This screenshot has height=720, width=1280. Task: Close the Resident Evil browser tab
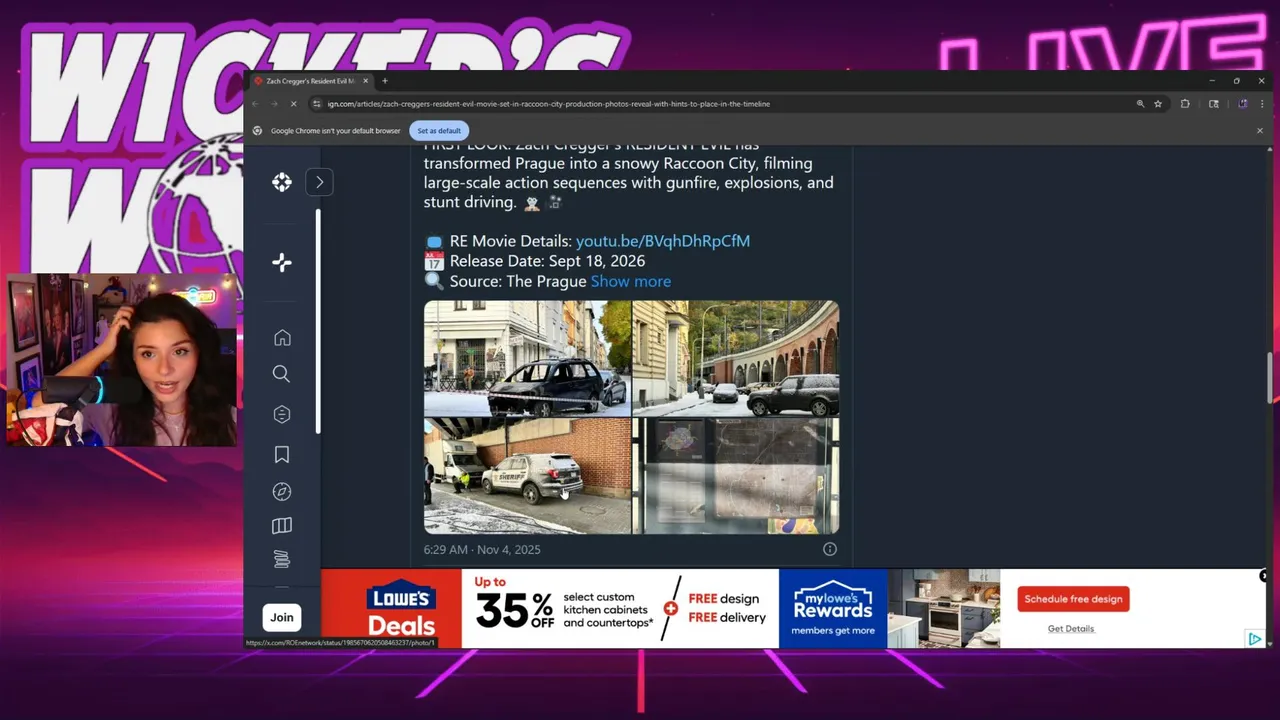click(x=365, y=81)
